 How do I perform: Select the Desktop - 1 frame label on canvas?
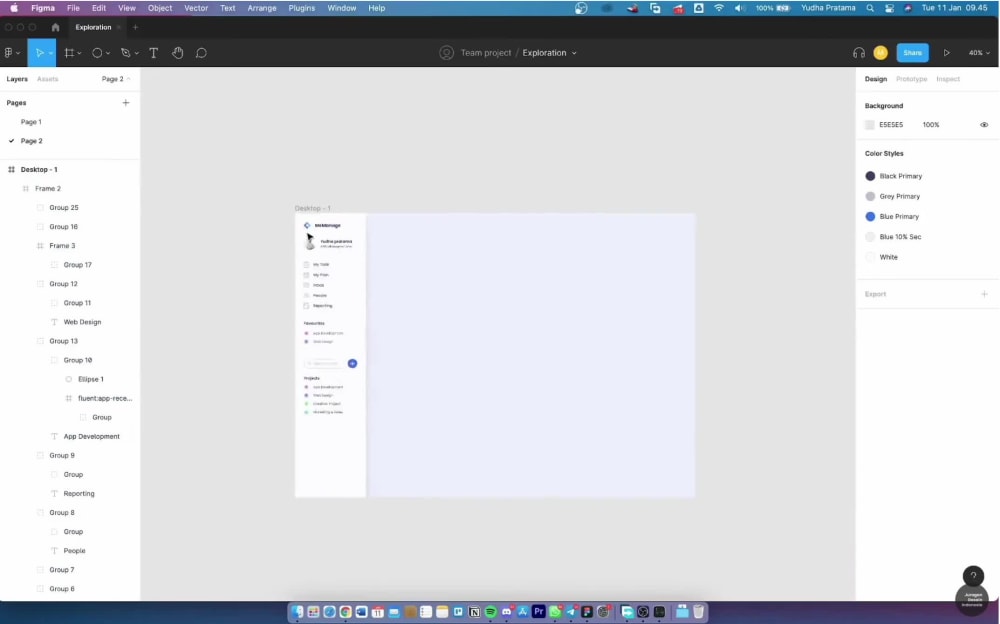tap(312, 209)
